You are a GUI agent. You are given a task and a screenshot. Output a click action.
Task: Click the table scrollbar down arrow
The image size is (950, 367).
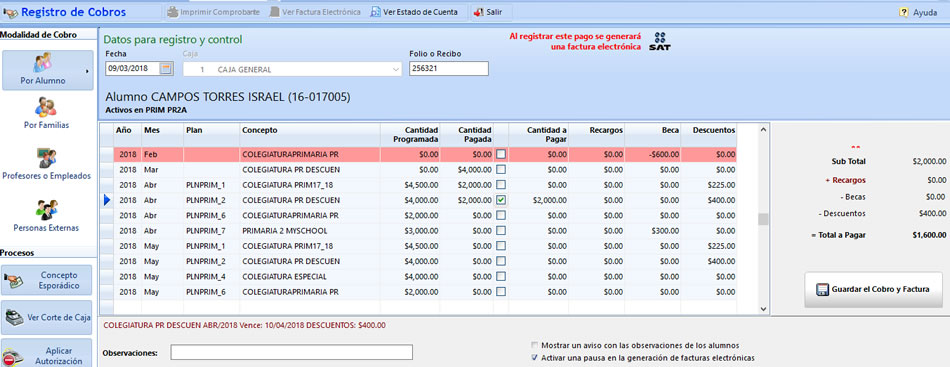763,309
